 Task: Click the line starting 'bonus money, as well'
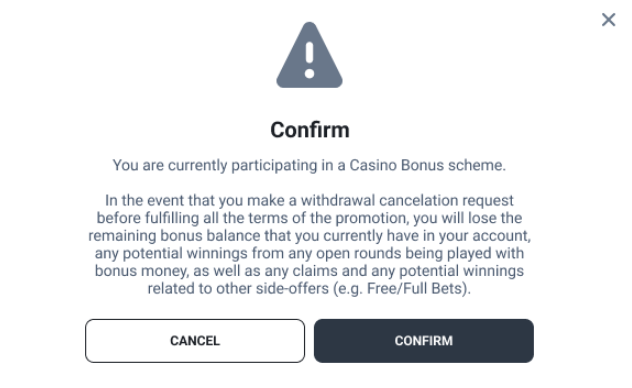click(309, 271)
